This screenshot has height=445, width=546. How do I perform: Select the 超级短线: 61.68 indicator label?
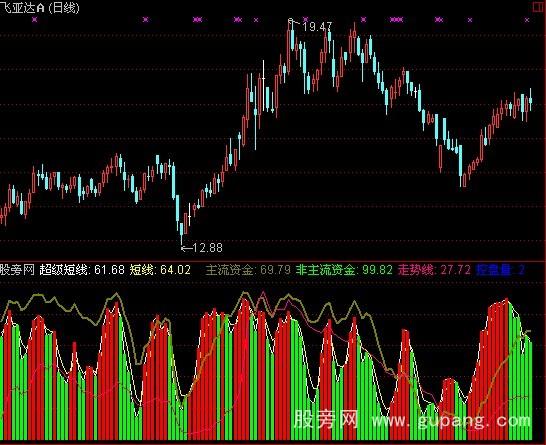click(82, 270)
